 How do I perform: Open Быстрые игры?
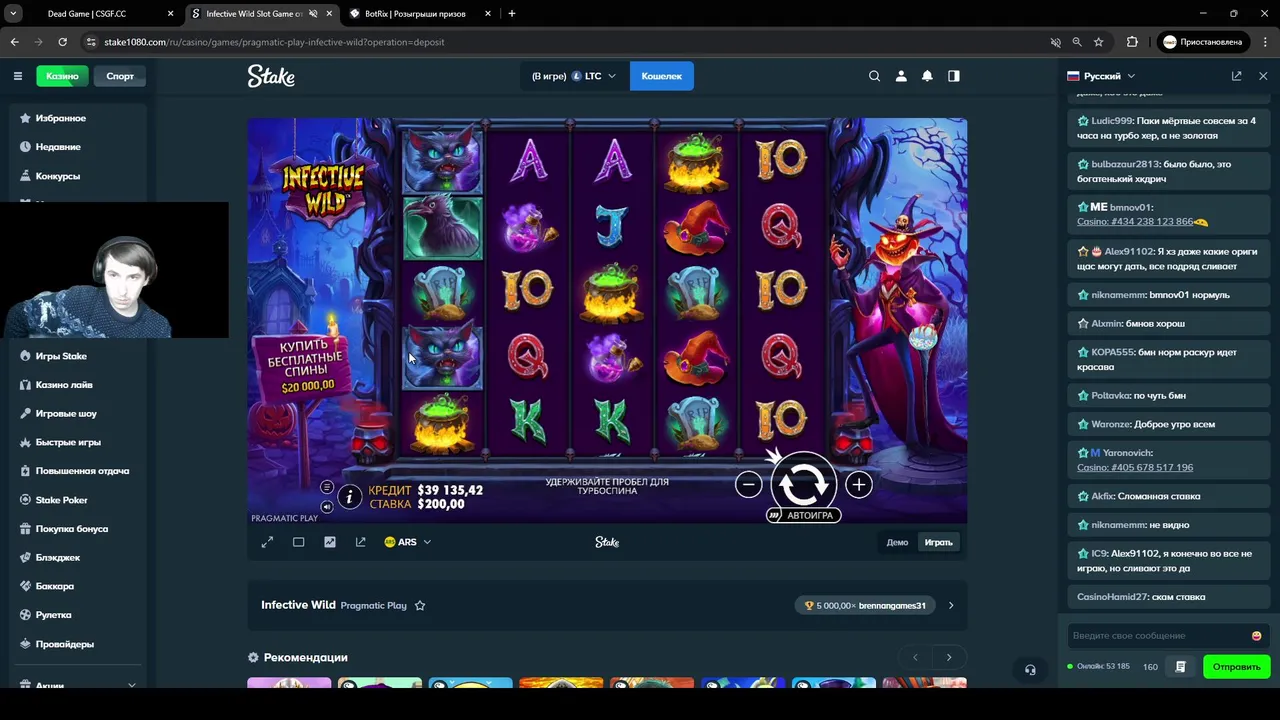coord(68,442)
